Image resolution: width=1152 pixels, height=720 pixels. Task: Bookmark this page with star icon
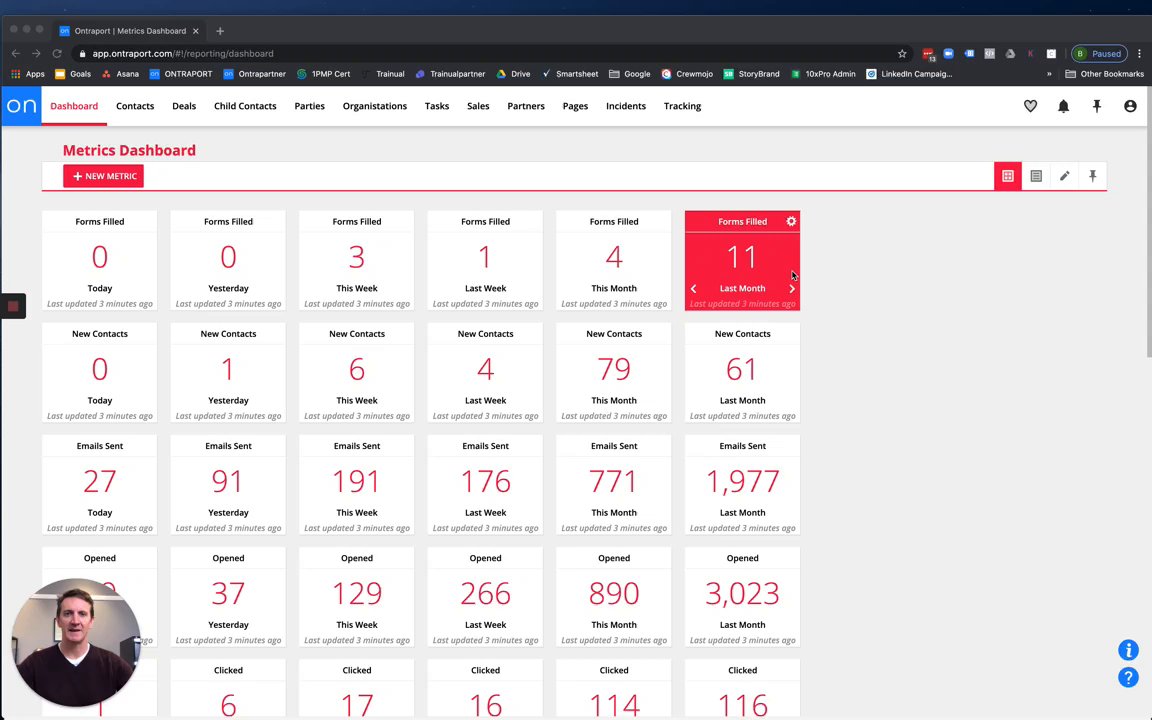[x=901, y=54]
